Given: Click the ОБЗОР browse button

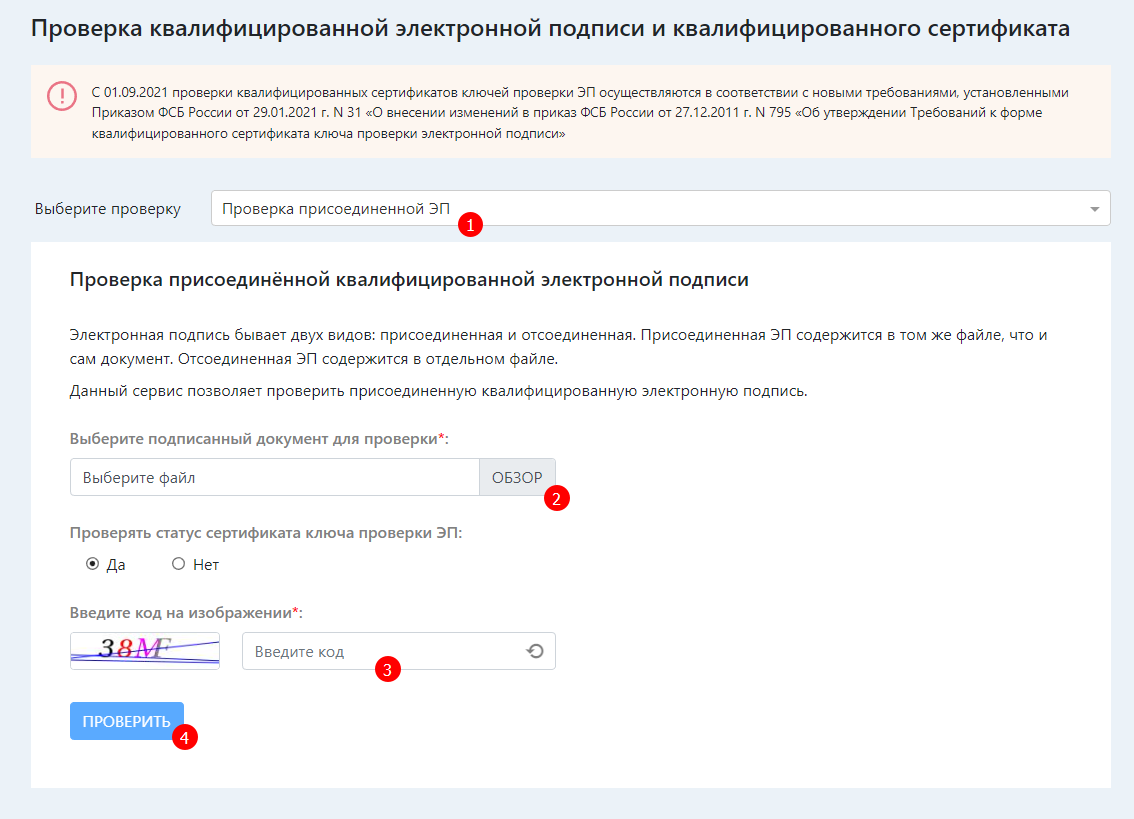Looking at the screenshot, I should tap(517, 478).
